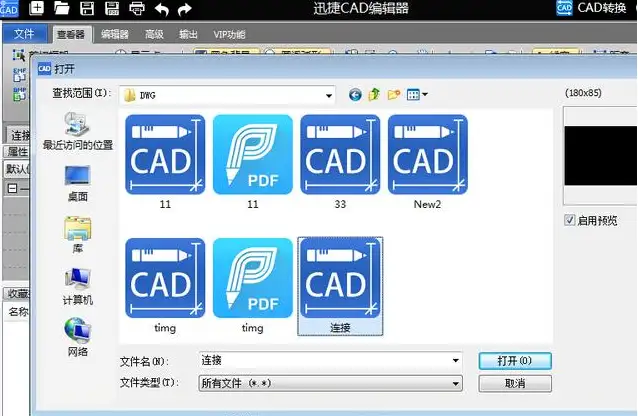Click the 打开(O) button

(x=515, y=361)
